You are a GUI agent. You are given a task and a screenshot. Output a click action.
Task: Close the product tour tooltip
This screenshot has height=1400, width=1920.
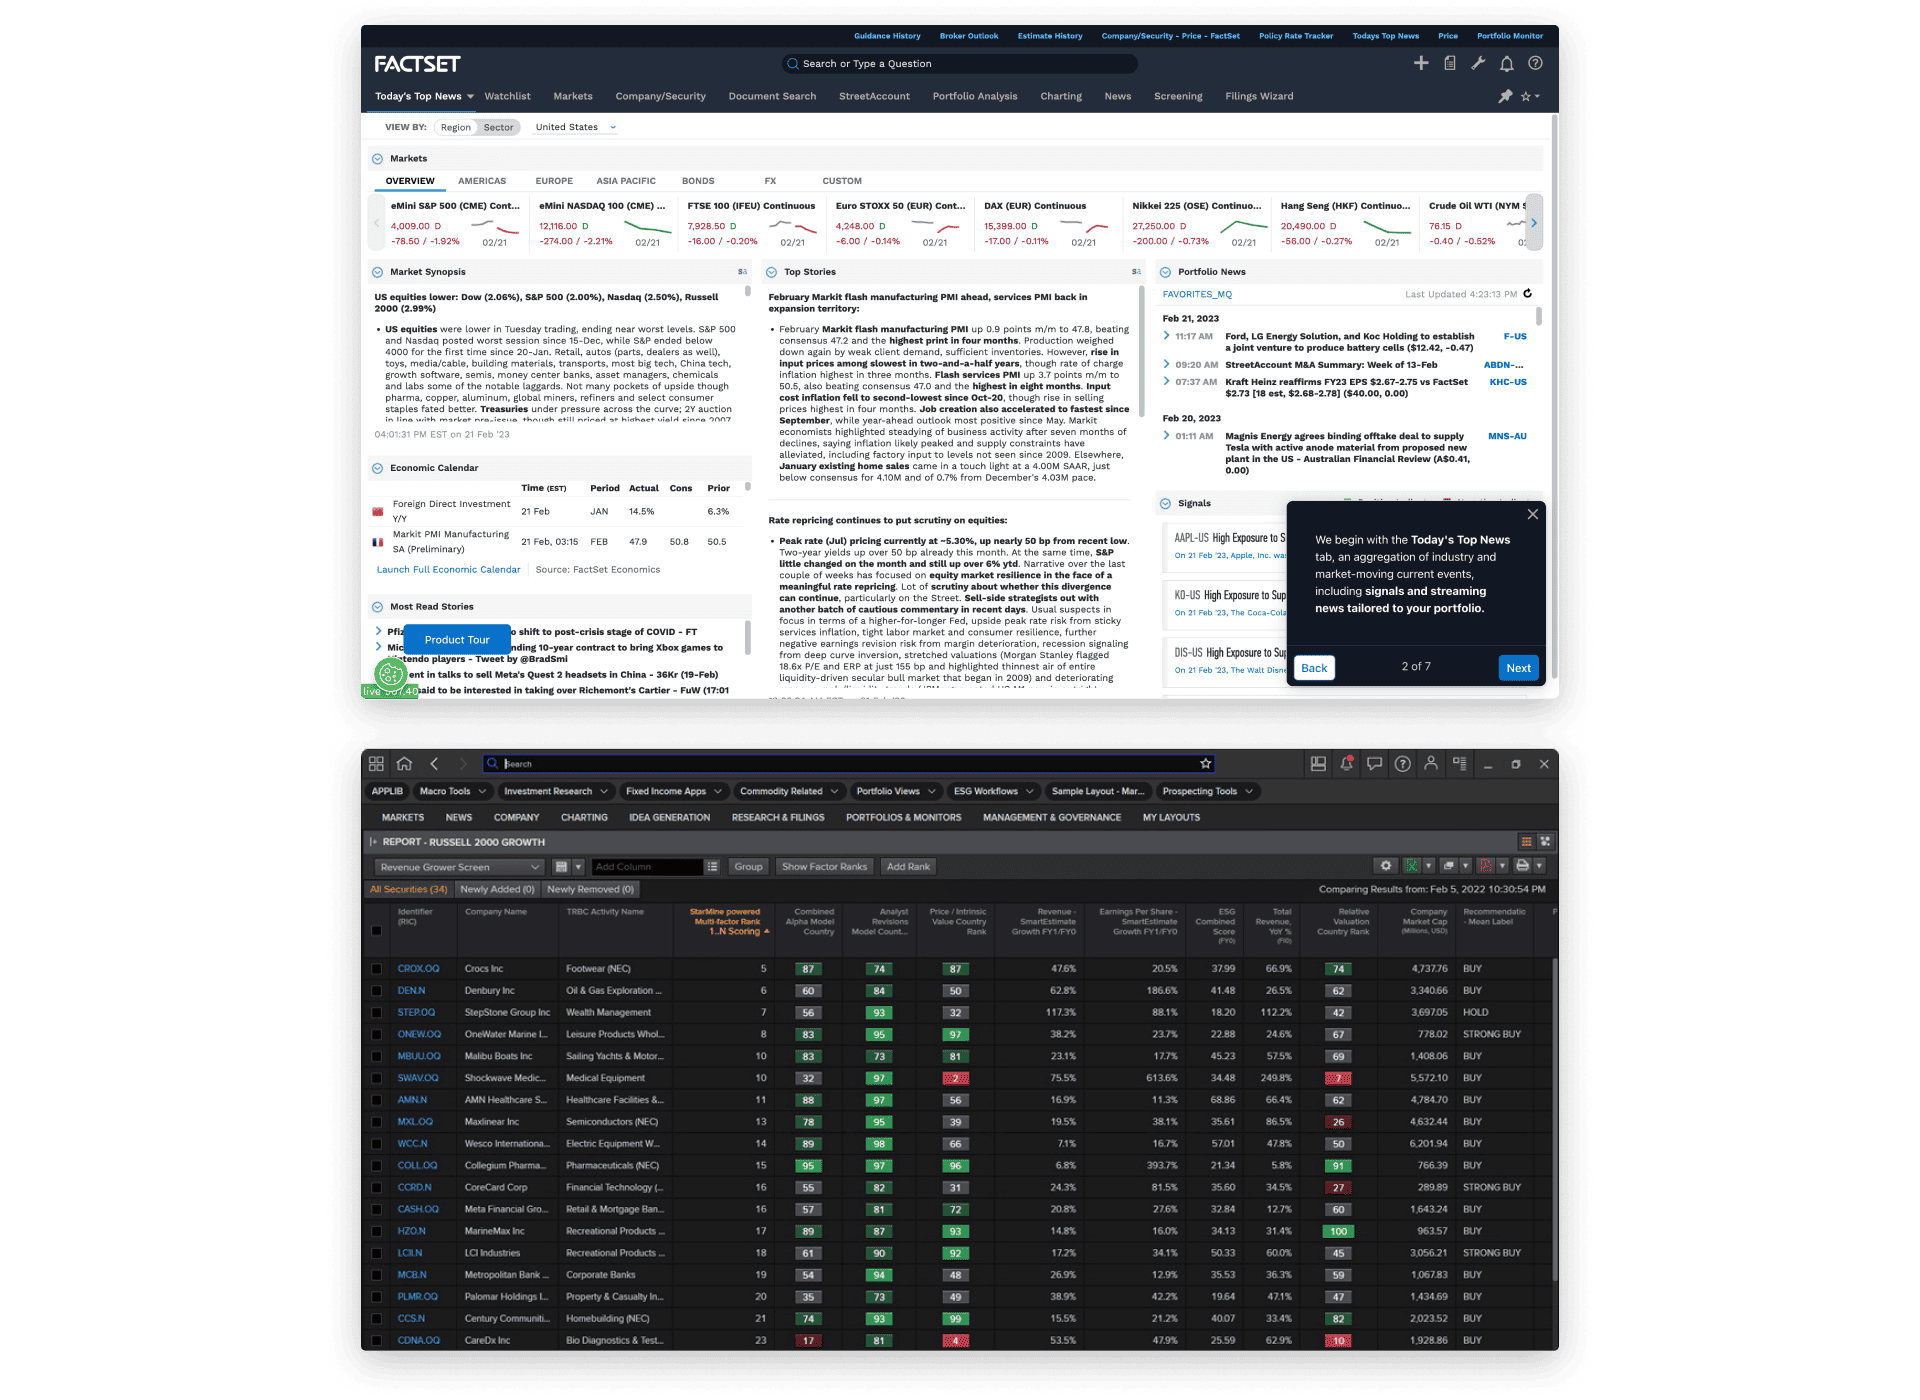pyautogui.click(x=1532, y=514)
